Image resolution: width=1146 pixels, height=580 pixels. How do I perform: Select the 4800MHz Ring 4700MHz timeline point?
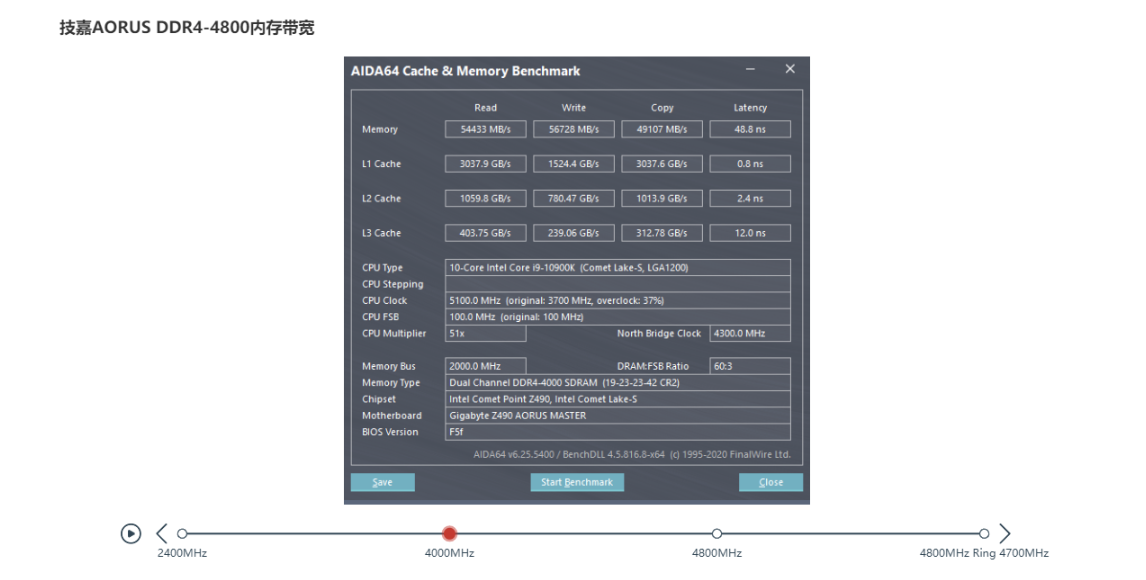[984, 534]
